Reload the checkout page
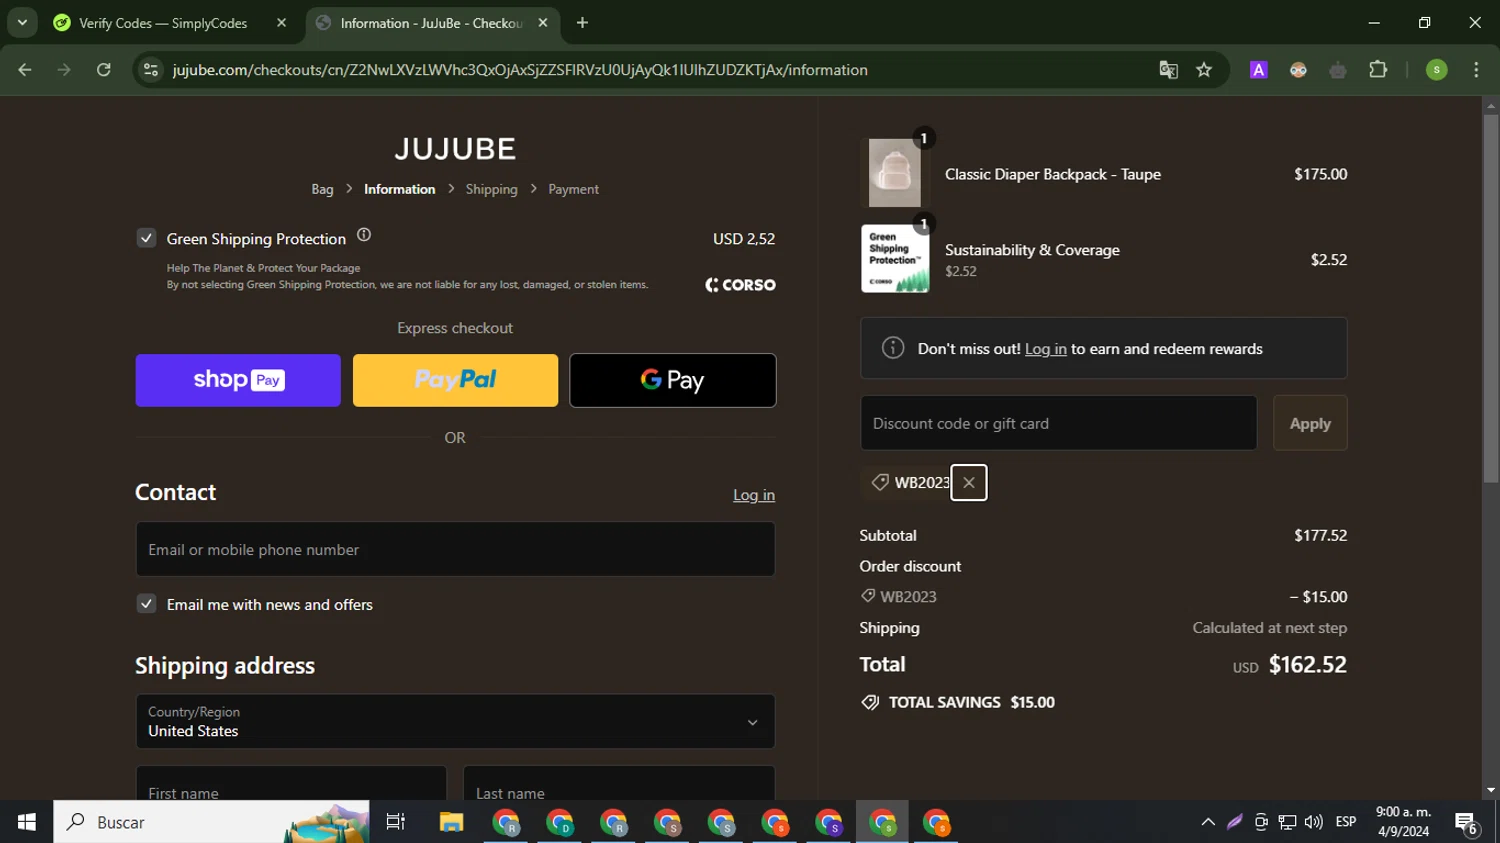Image resolution: width=1500 pixels, height=843 pixels. tap(104, 70)
